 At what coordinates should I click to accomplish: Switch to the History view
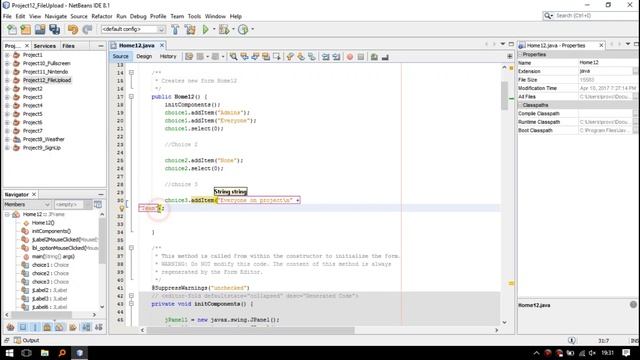168,56
